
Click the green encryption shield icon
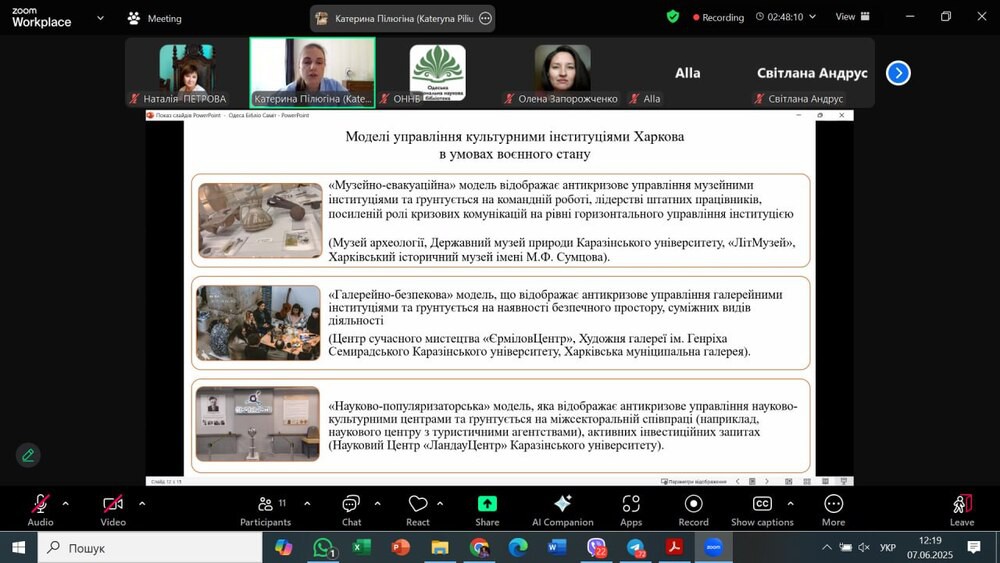pyautogui.click(x=673, y=17)
